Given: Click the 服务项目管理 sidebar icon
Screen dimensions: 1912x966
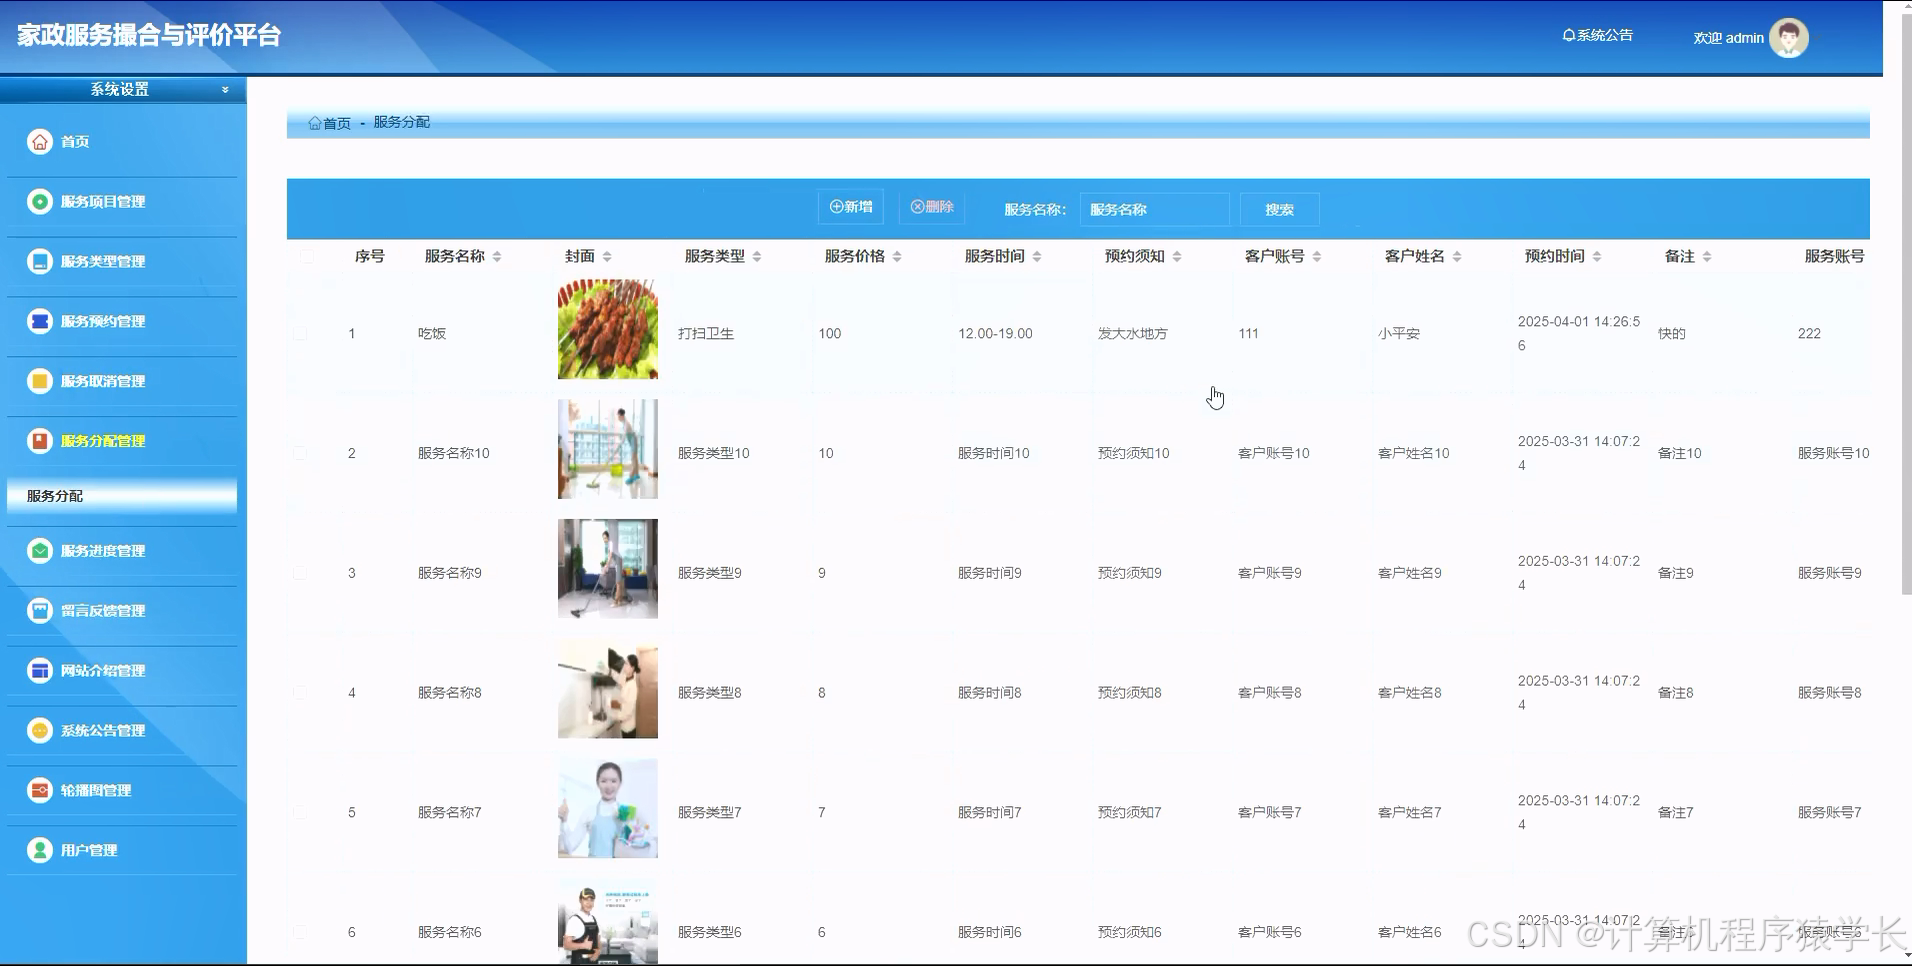Looking at the screenshot, I should (39, 201).
